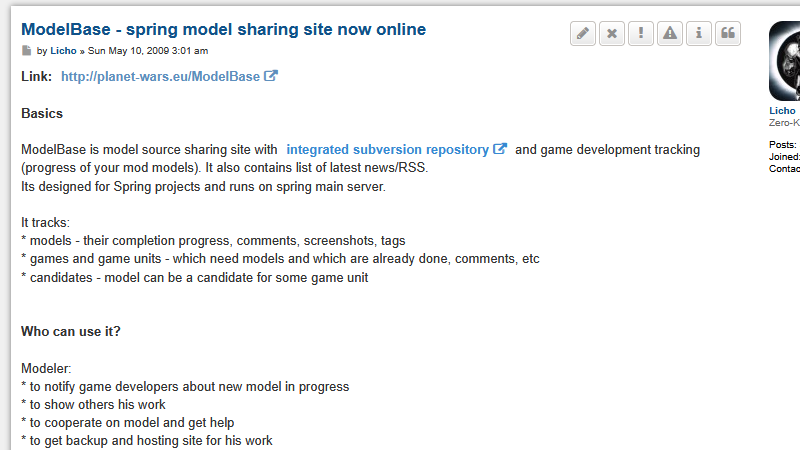Click the Zero-K rank text under Licho
Viewport: 800px width, 450px height.
point(784,123)
